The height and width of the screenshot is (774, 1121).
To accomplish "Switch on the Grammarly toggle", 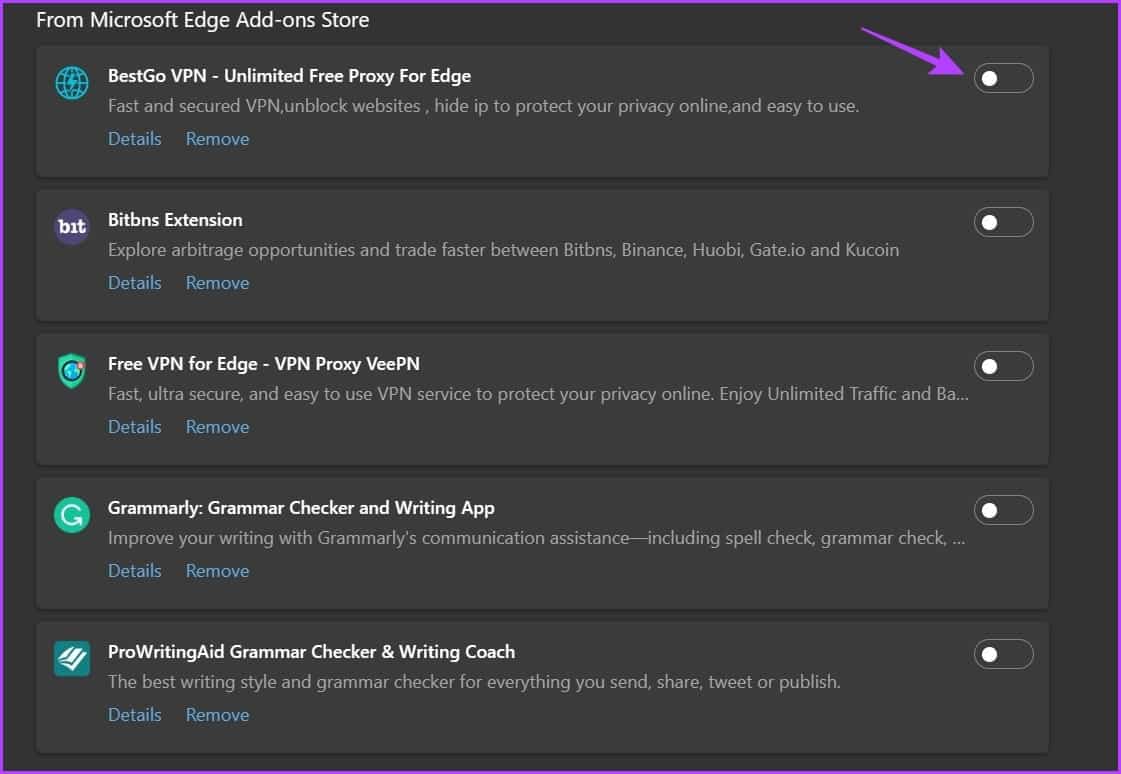I will tap(1003, 510).
